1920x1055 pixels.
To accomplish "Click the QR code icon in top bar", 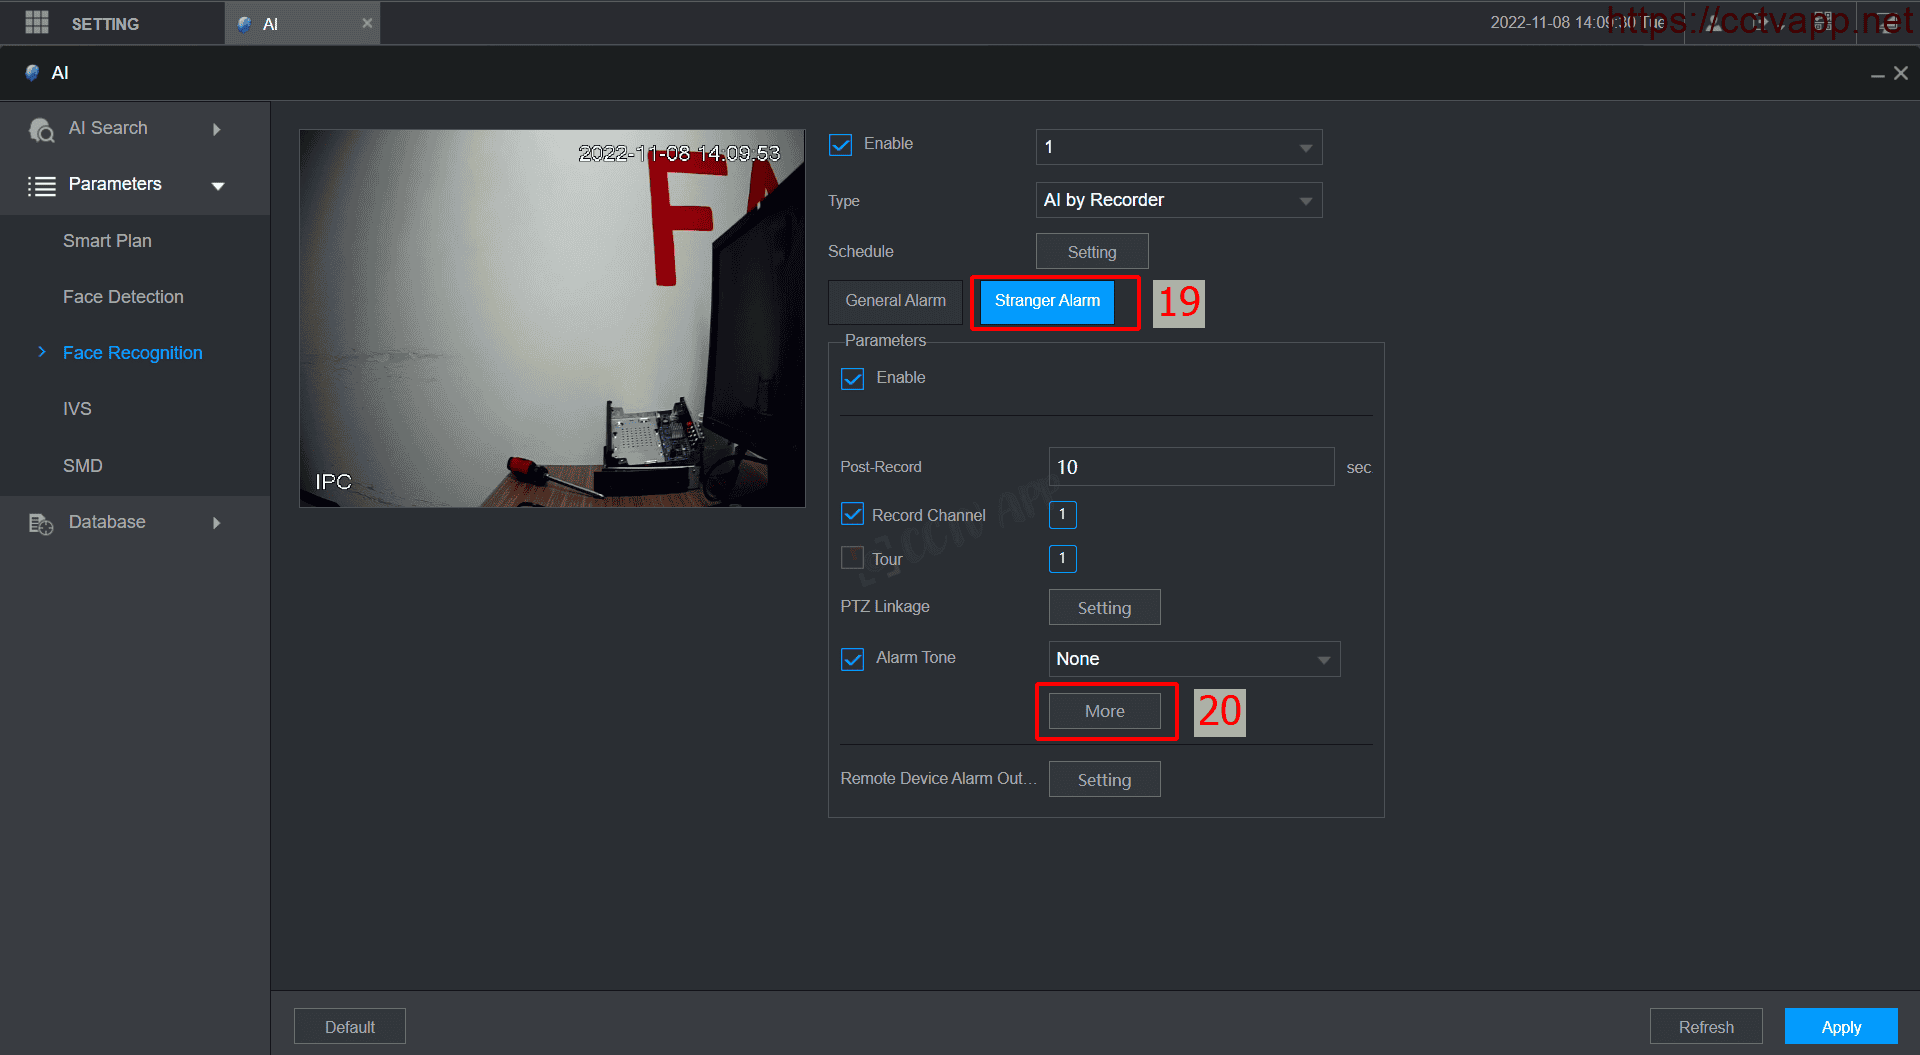I will click(1823, 23).
